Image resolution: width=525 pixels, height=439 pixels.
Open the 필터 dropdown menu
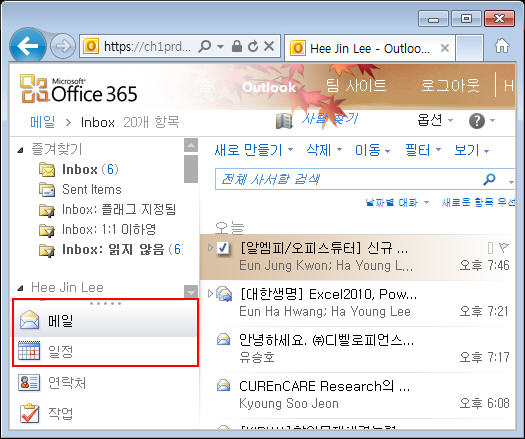coord(423,150)
